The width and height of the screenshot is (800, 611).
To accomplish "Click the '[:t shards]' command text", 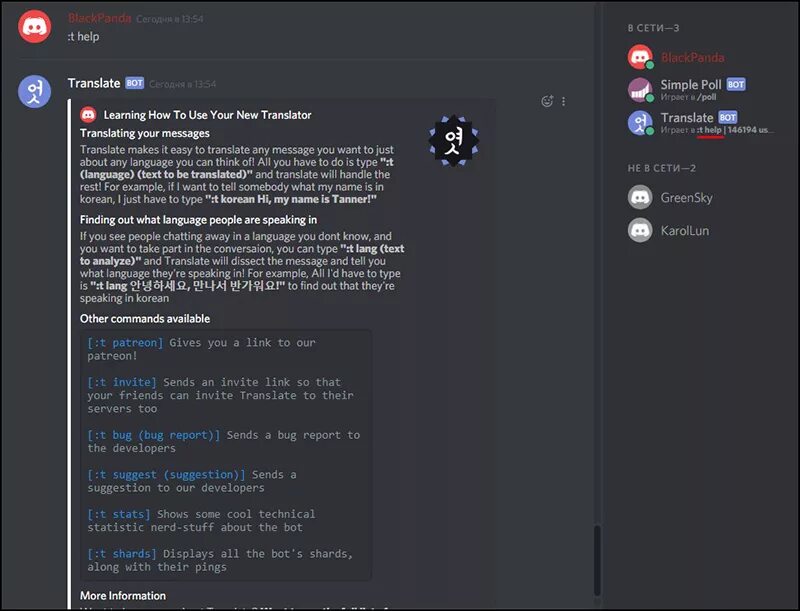I will coord(122,554).
